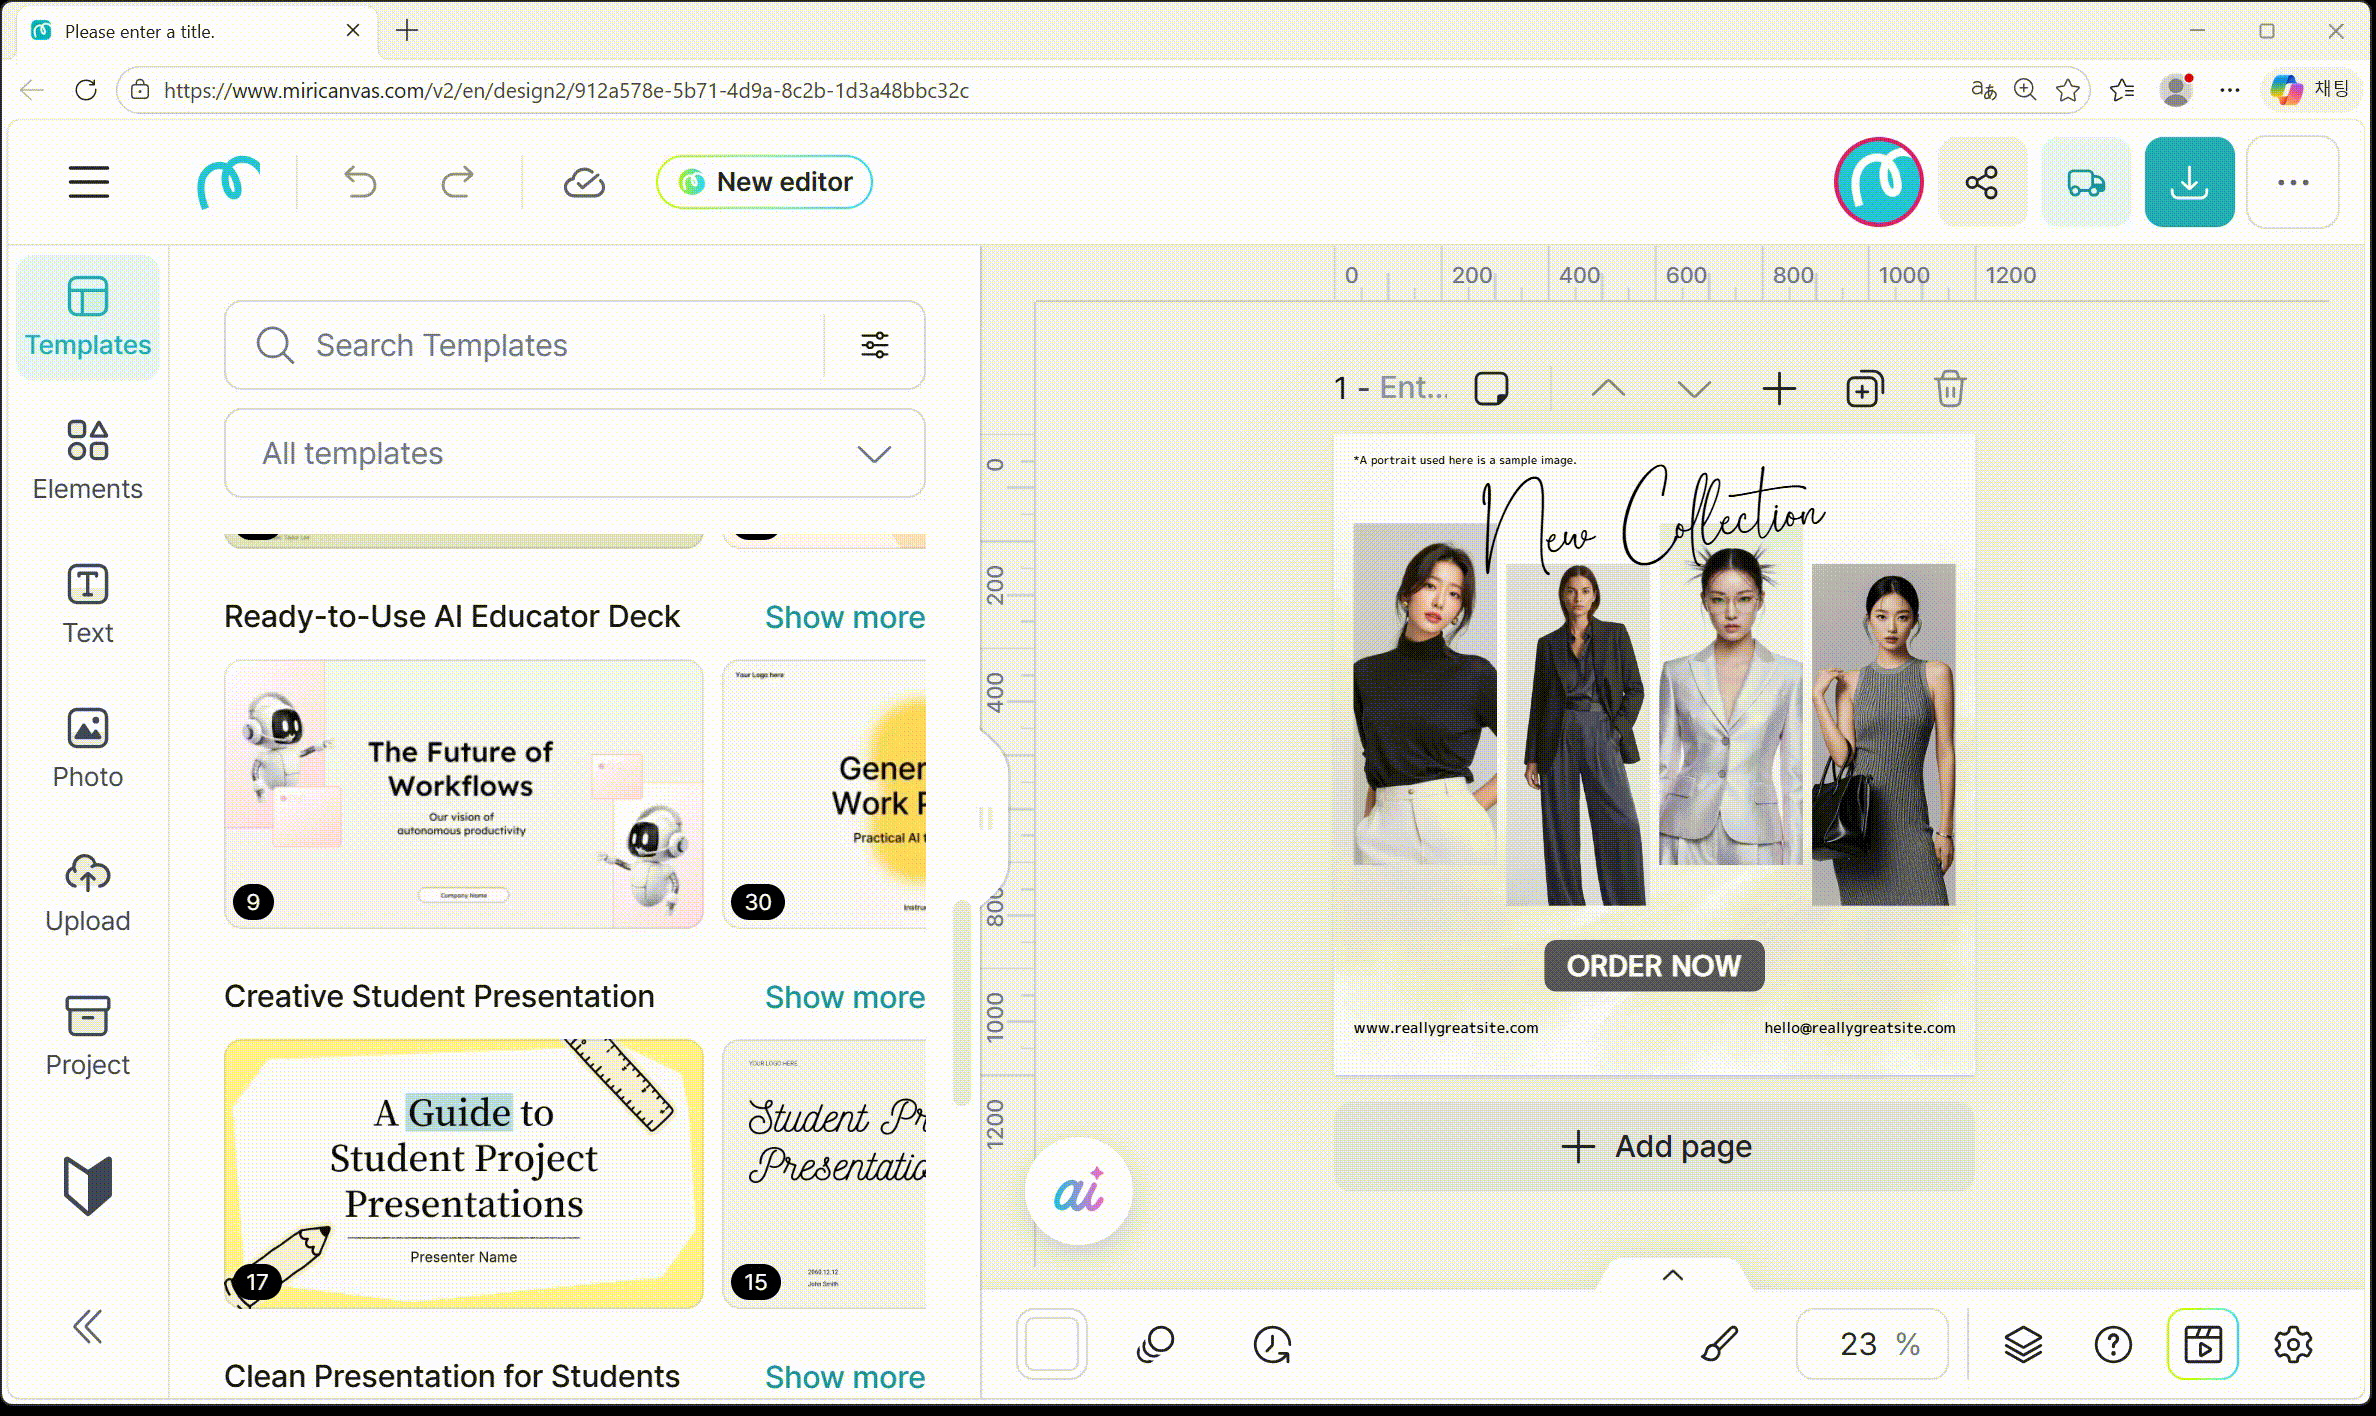
Task: Switch to the Text tab
Action: click(x=88, y=604)
